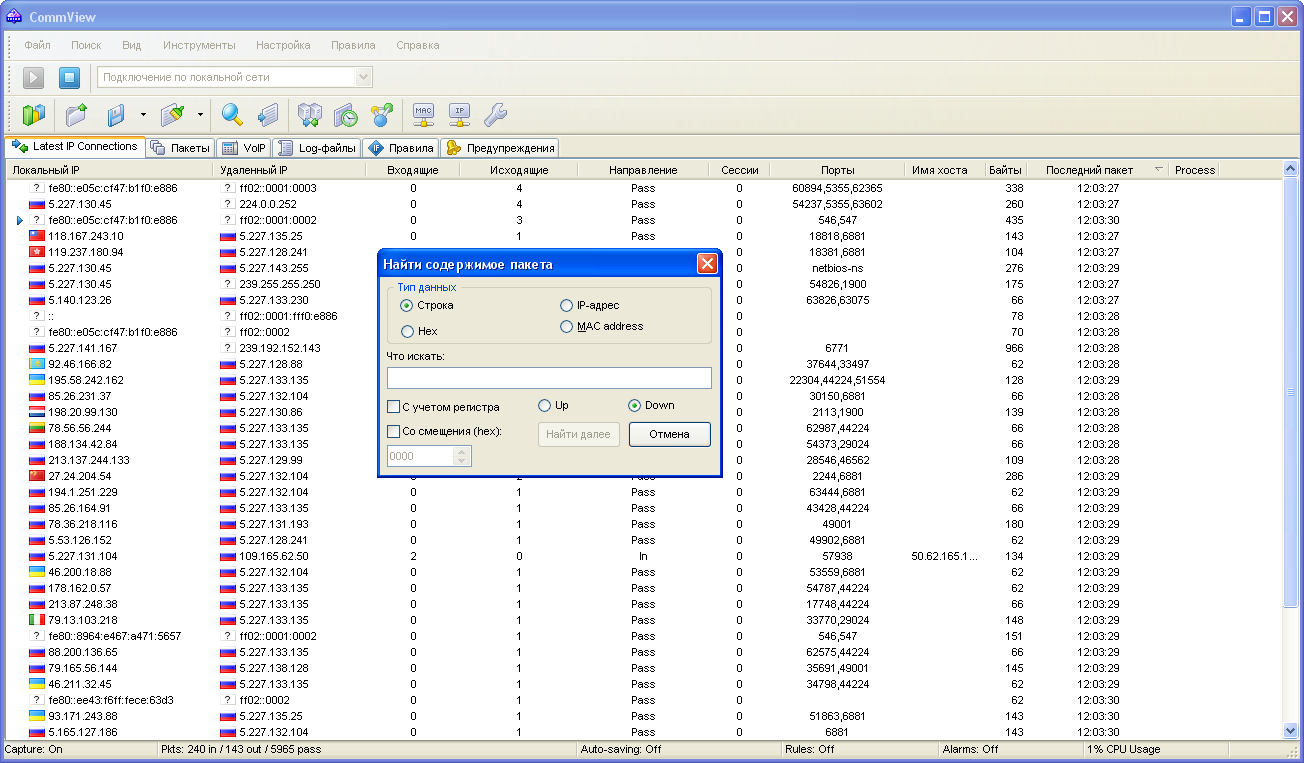Viewport: 1304px width, 763px height.
Task: Choose the MAC address radio option
Action: click(567, 327)
